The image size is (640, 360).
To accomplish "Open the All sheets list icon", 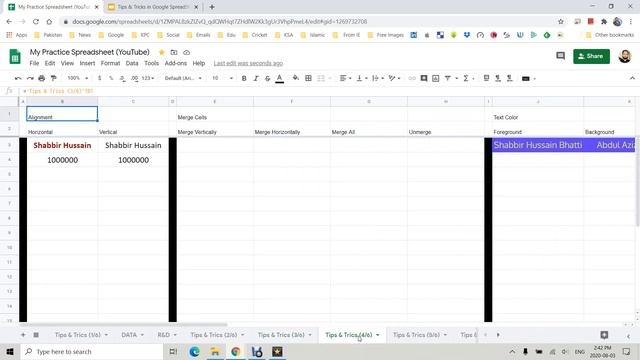I will 36,335.
